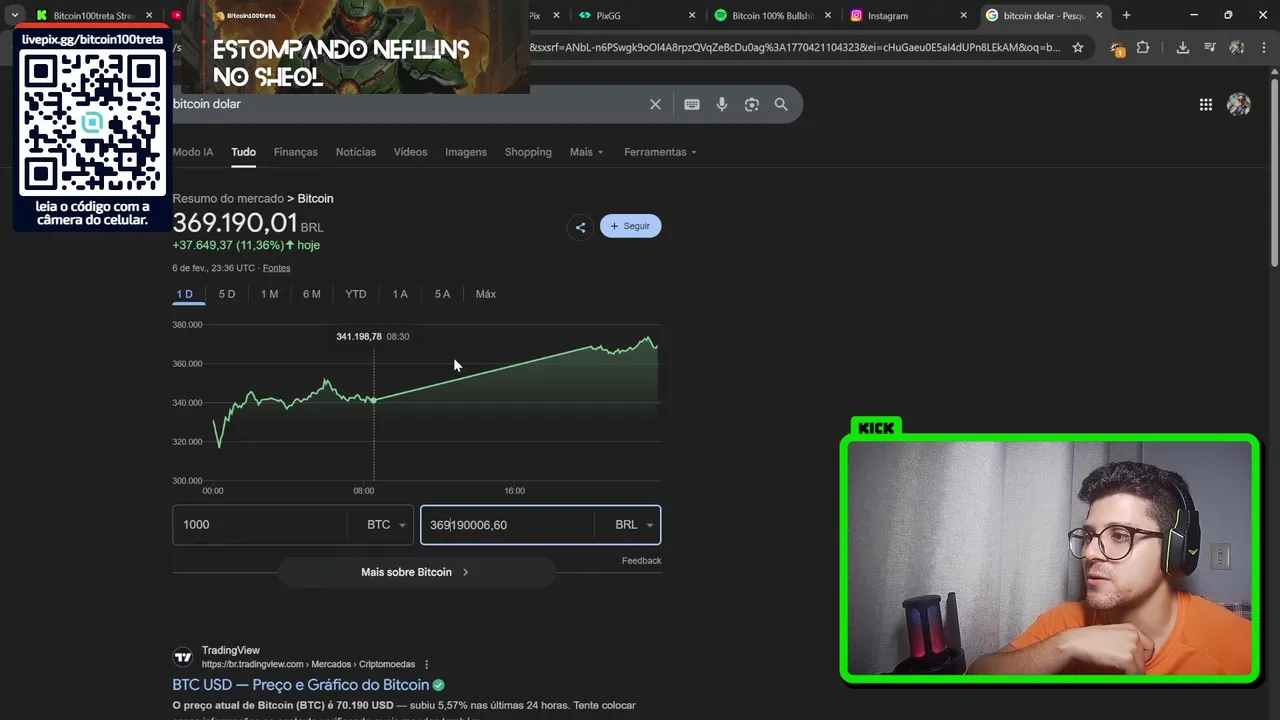Open the Google apps grid
Image resolution: width=1280 pixels, height=720 pixels.
(x=1206, y=105)
